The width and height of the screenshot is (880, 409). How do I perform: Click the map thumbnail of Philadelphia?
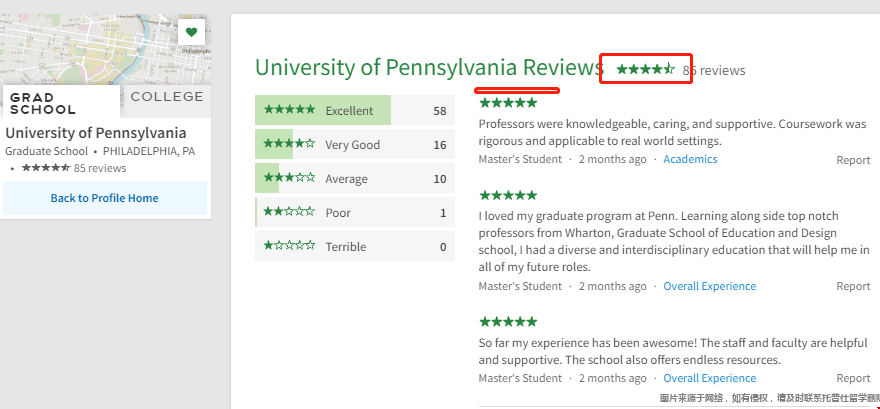90,45
